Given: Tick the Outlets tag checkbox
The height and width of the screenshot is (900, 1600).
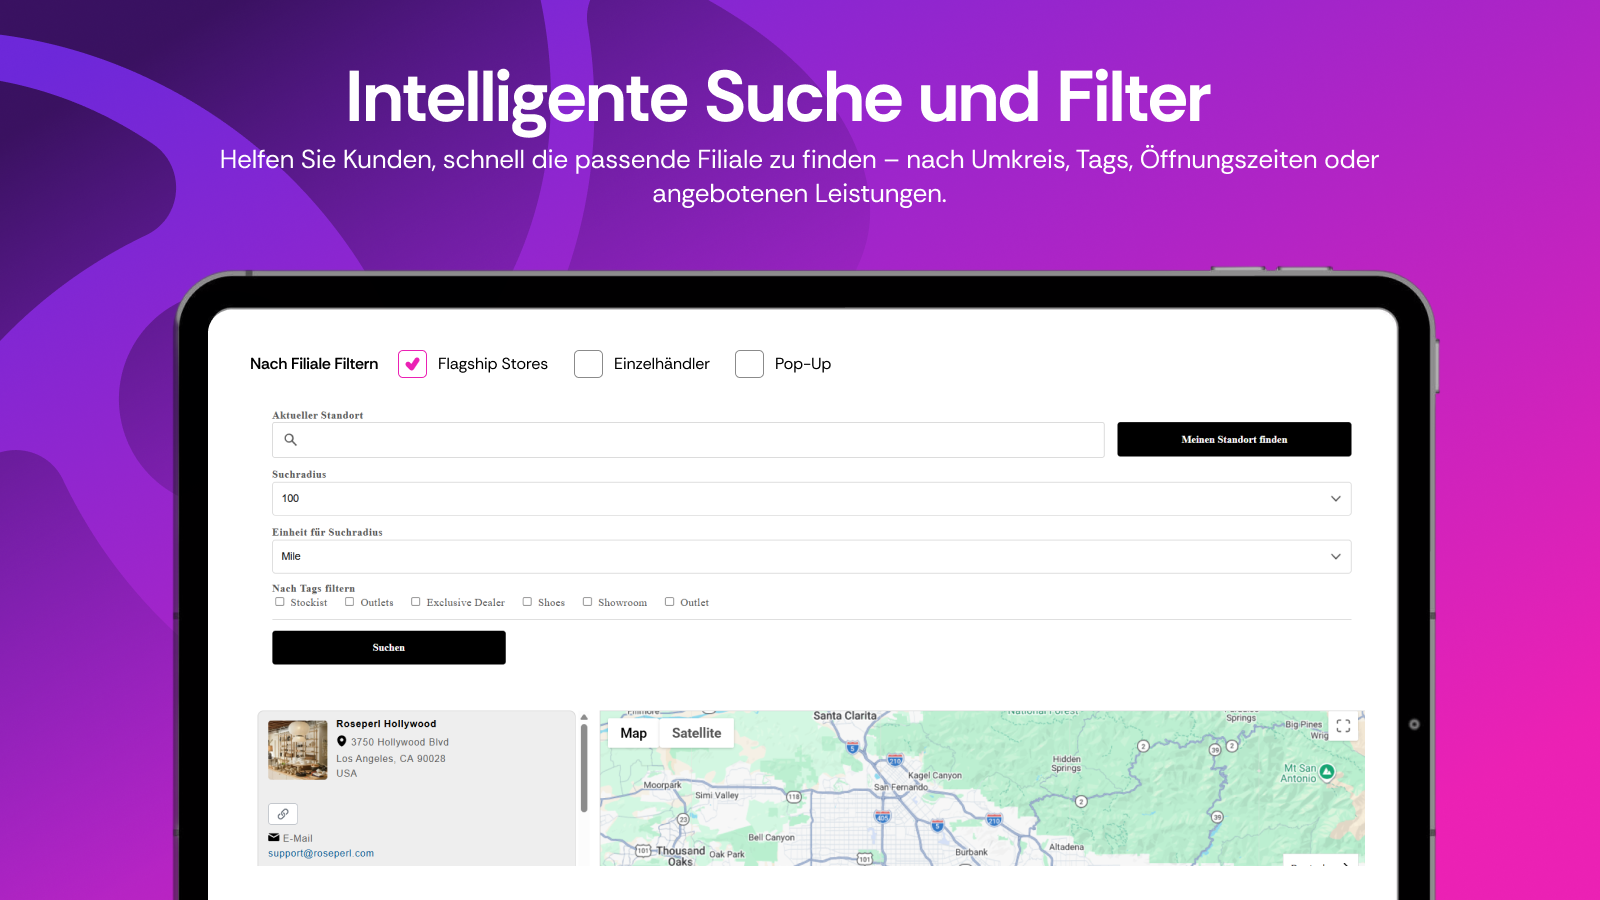Looking at the screenshot, I should pyautogui.click(x=350, y=602).
